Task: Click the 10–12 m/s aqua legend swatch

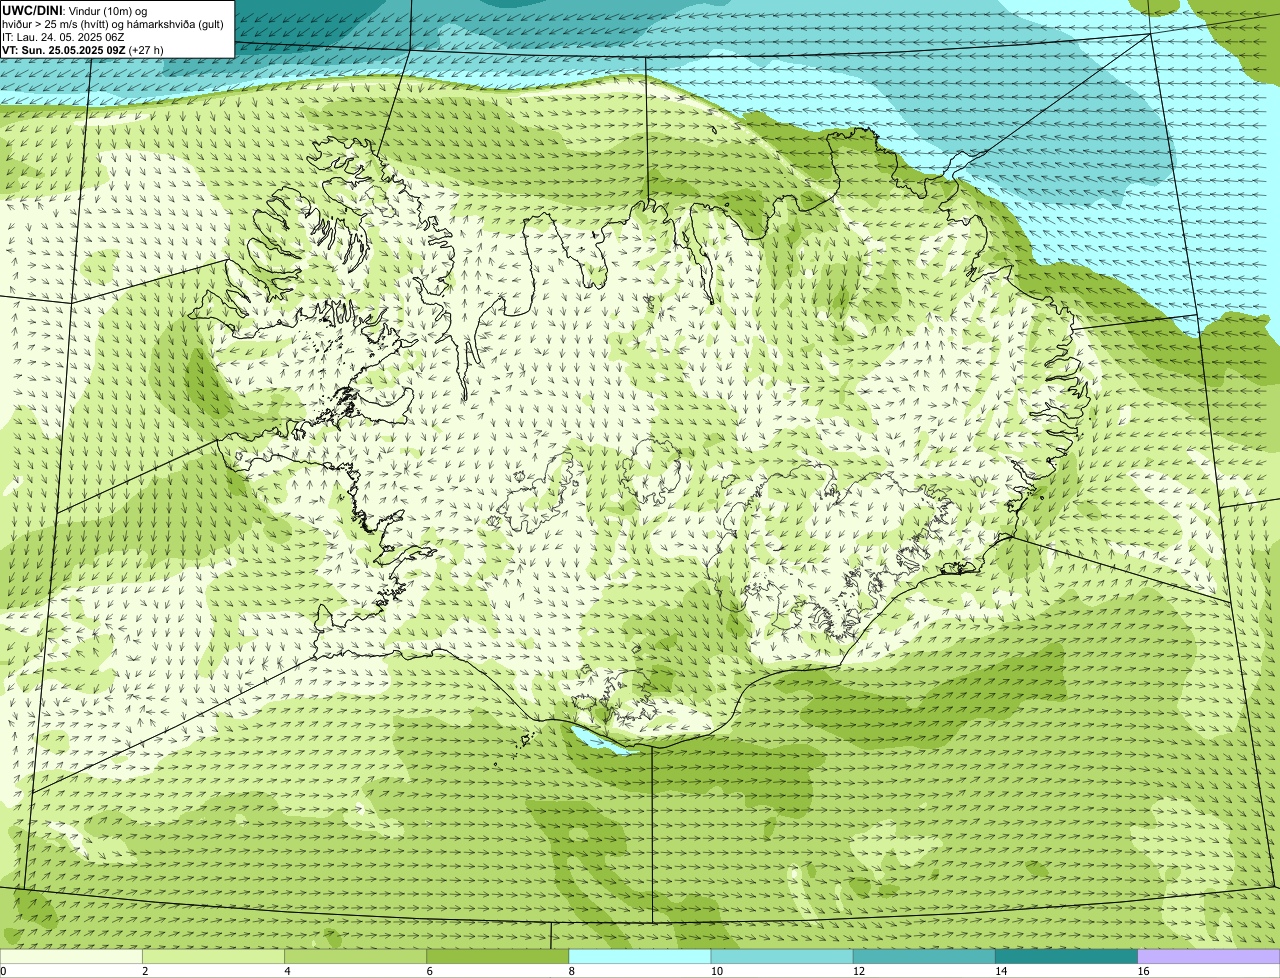Action: point(782,957)
